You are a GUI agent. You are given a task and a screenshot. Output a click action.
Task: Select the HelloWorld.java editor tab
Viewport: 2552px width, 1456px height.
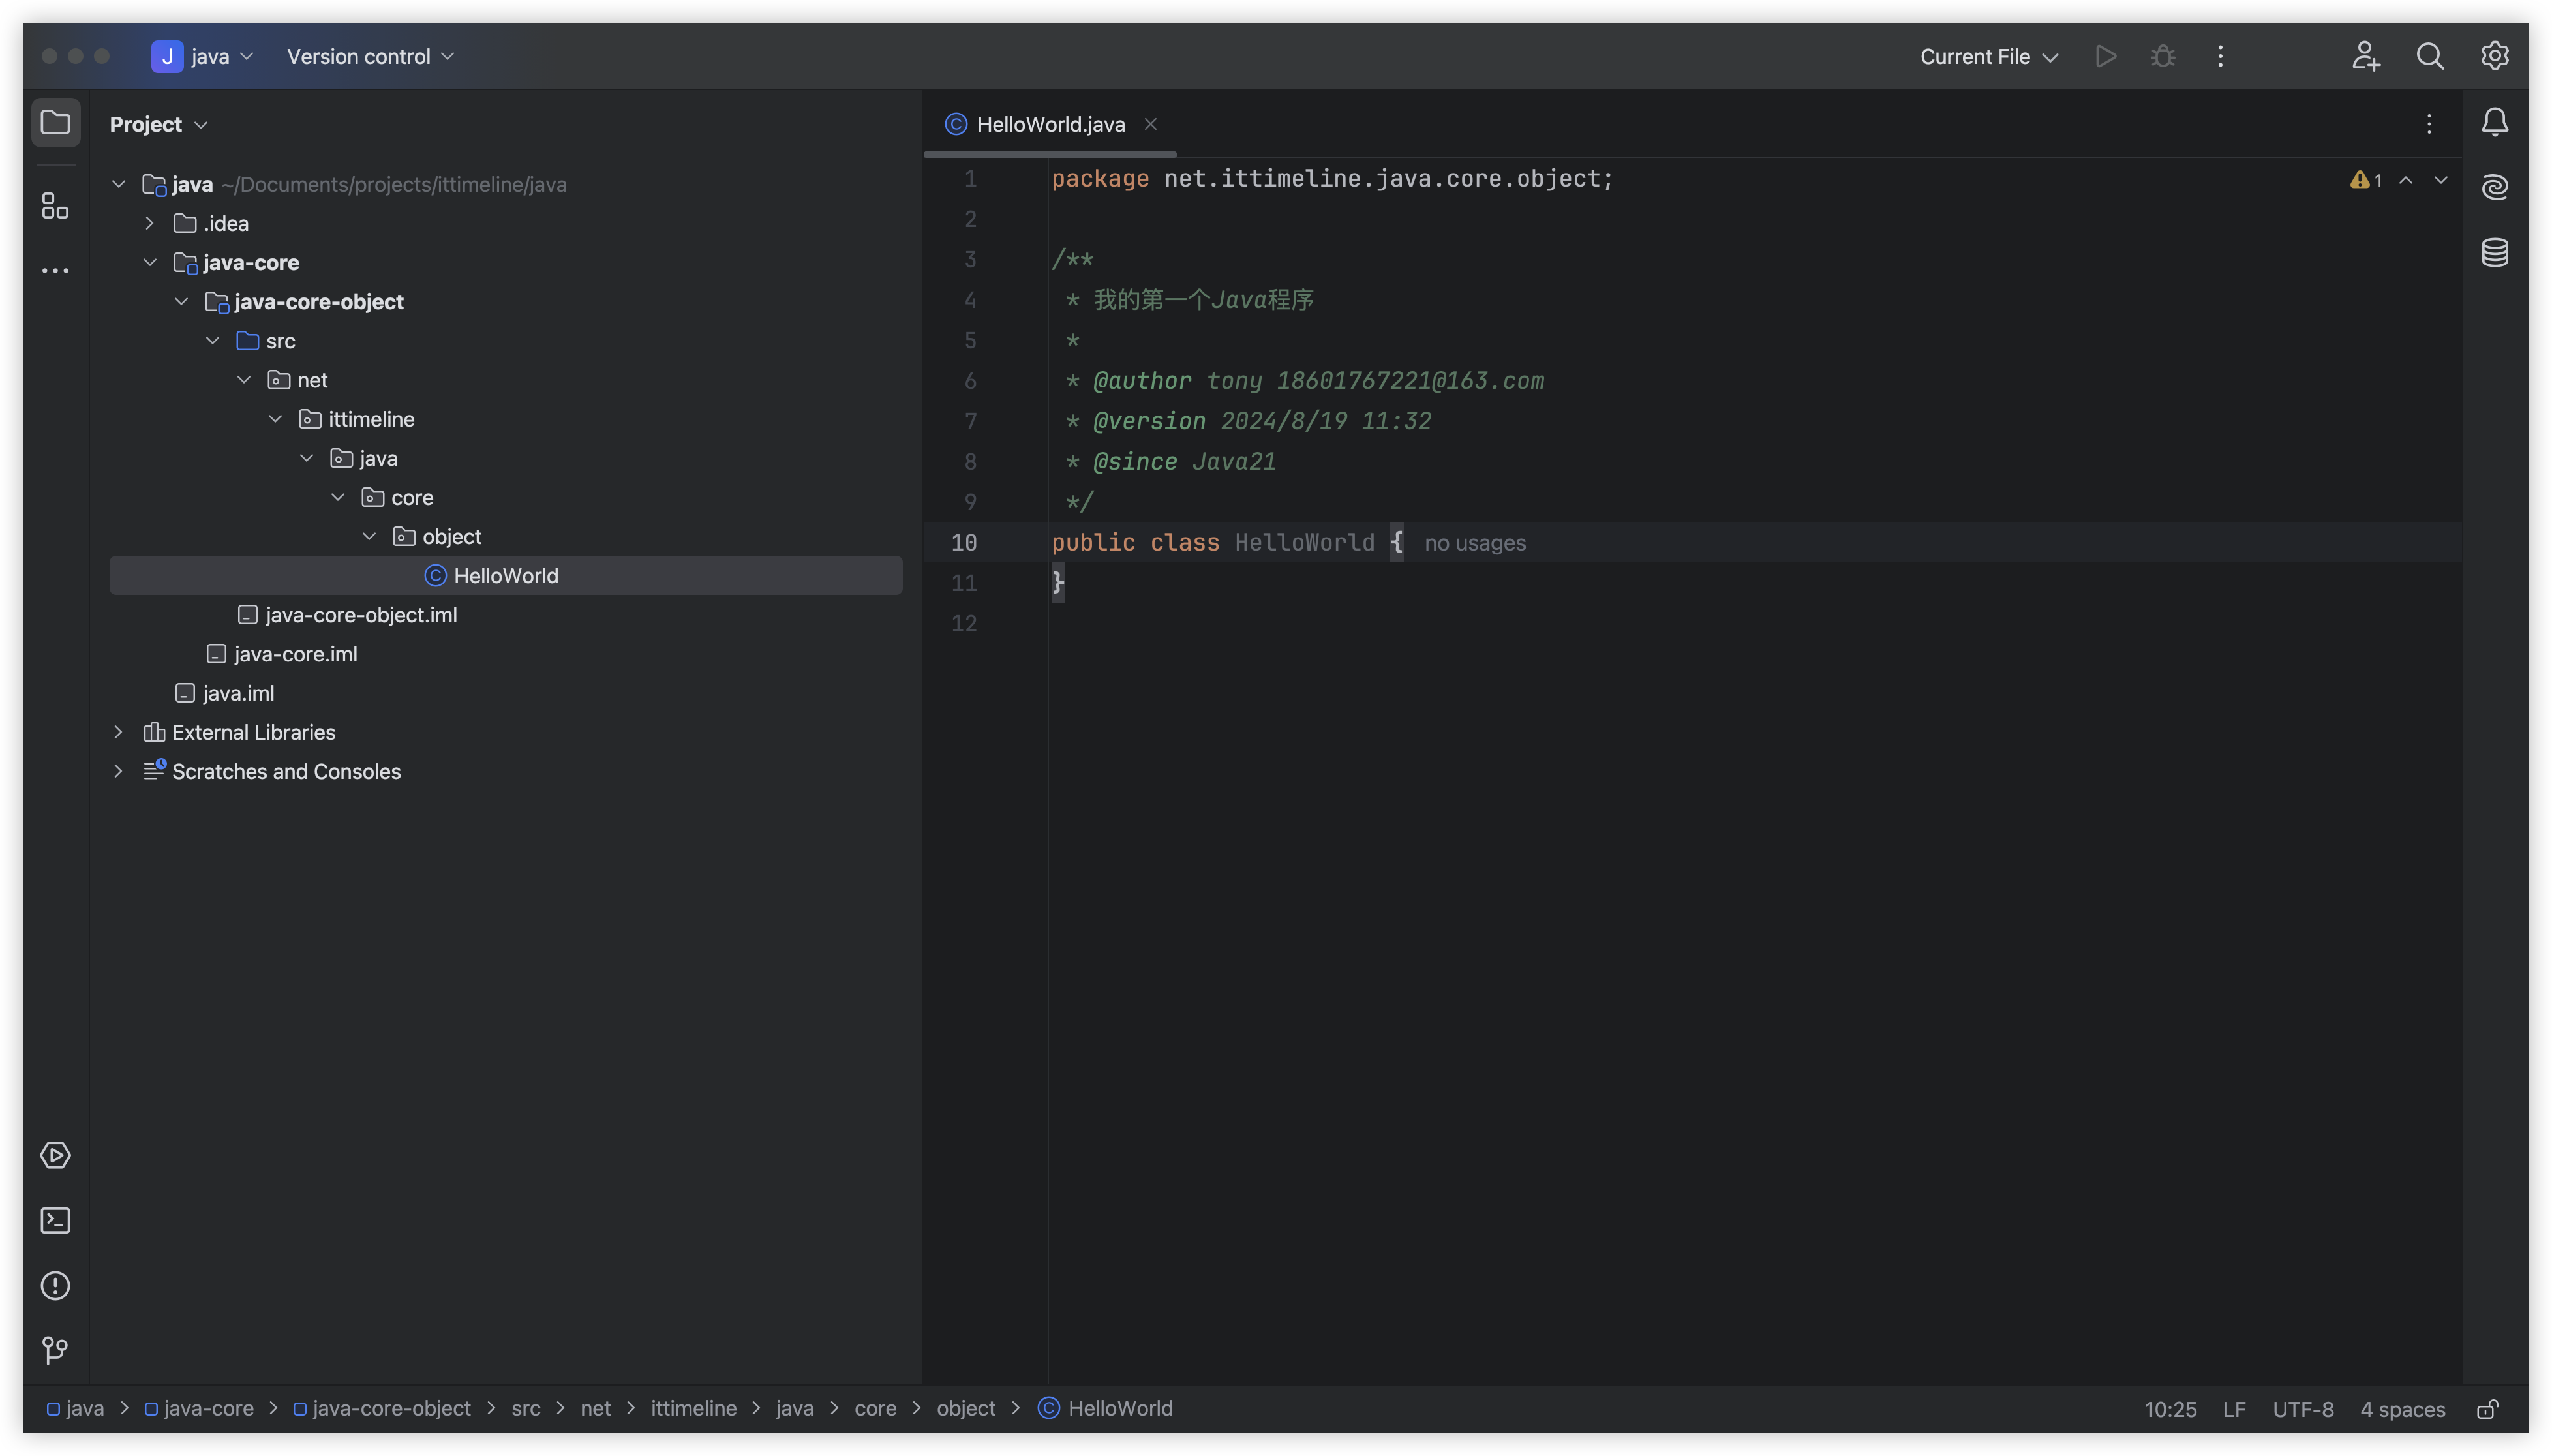tap(1049, 124)
